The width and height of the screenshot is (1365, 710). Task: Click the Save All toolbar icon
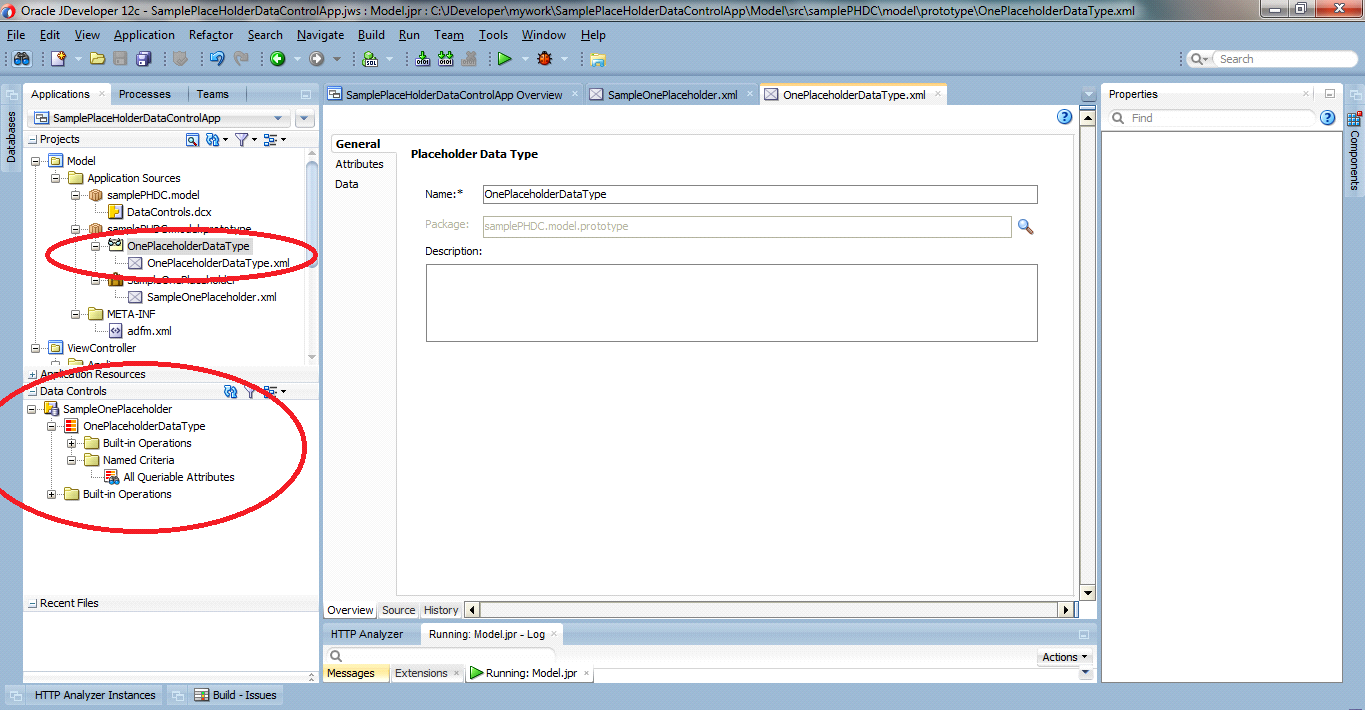click(x=143, y=58)
